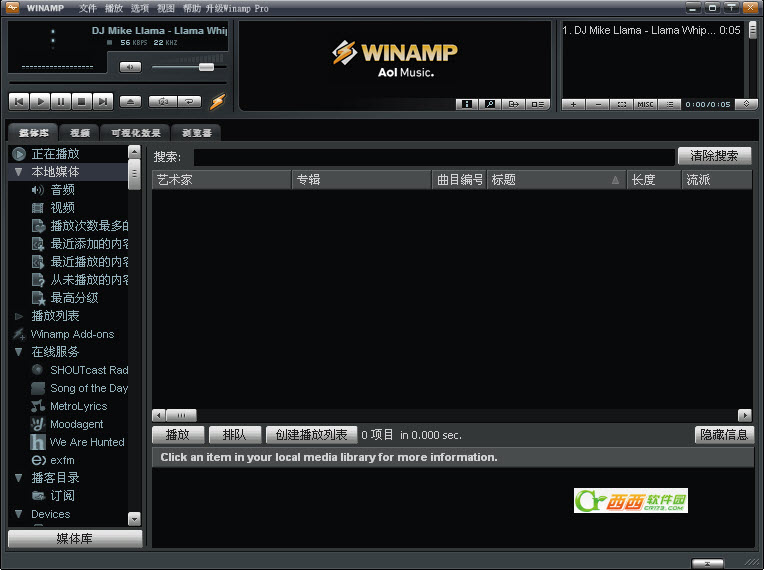
Task: Select 音频 under local media
Action: point(62,190)
